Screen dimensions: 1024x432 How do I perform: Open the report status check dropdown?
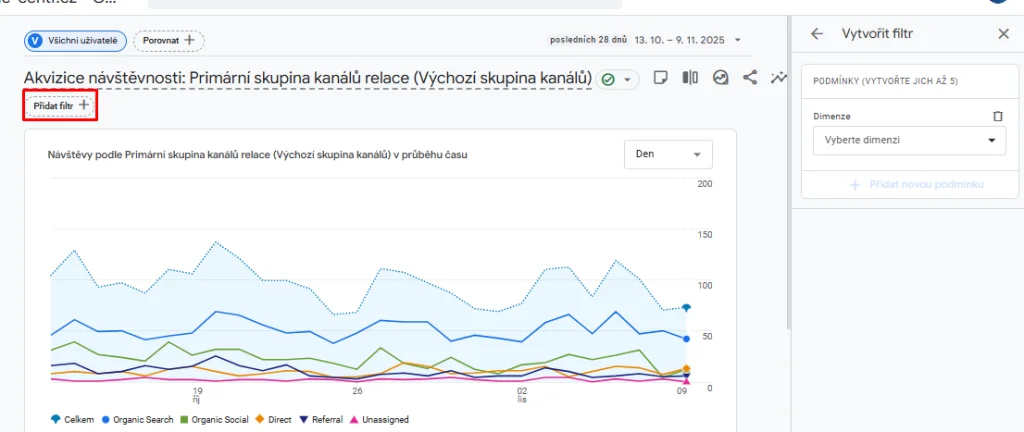(617, 79)
